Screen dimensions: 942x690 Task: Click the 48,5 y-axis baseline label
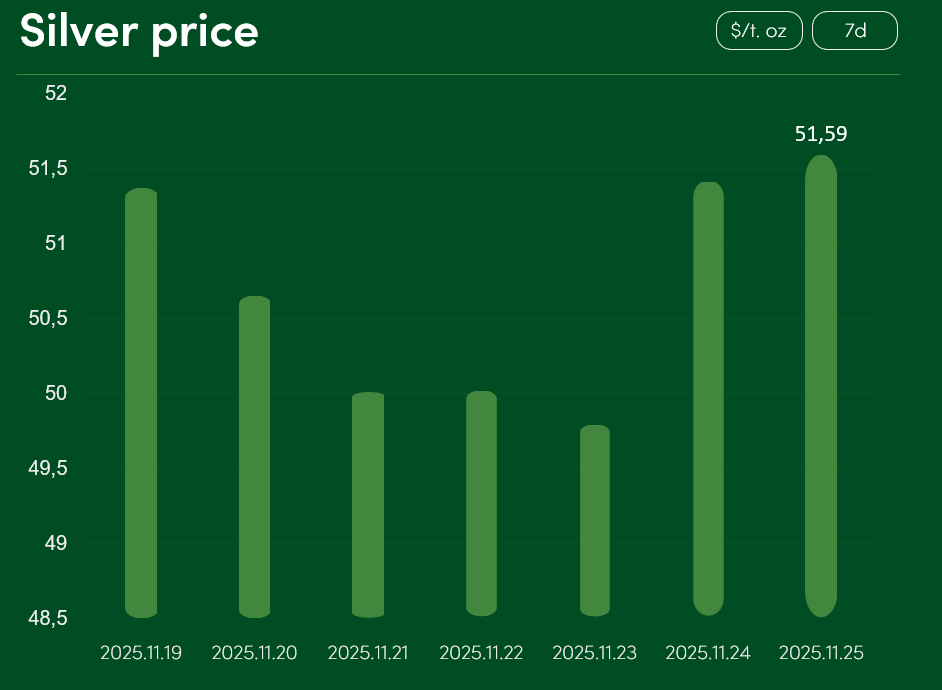(49, 618)
